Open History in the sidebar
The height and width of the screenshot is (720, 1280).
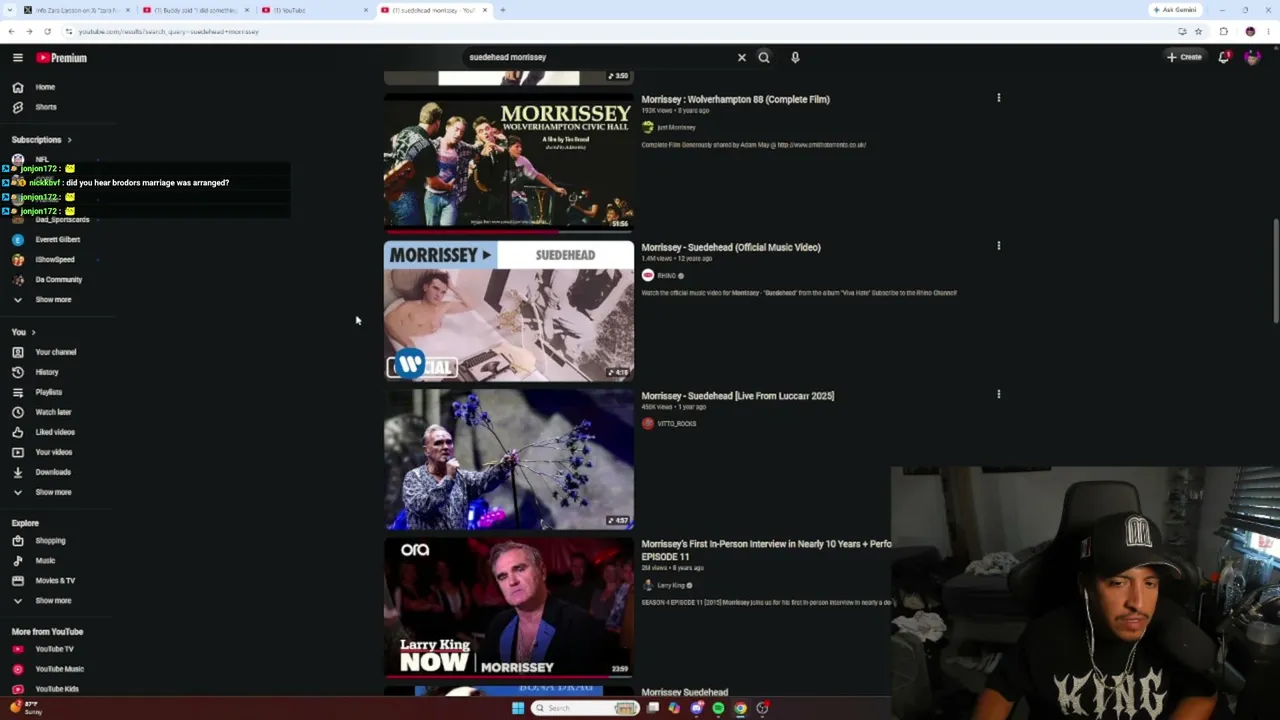click(47, 372)
